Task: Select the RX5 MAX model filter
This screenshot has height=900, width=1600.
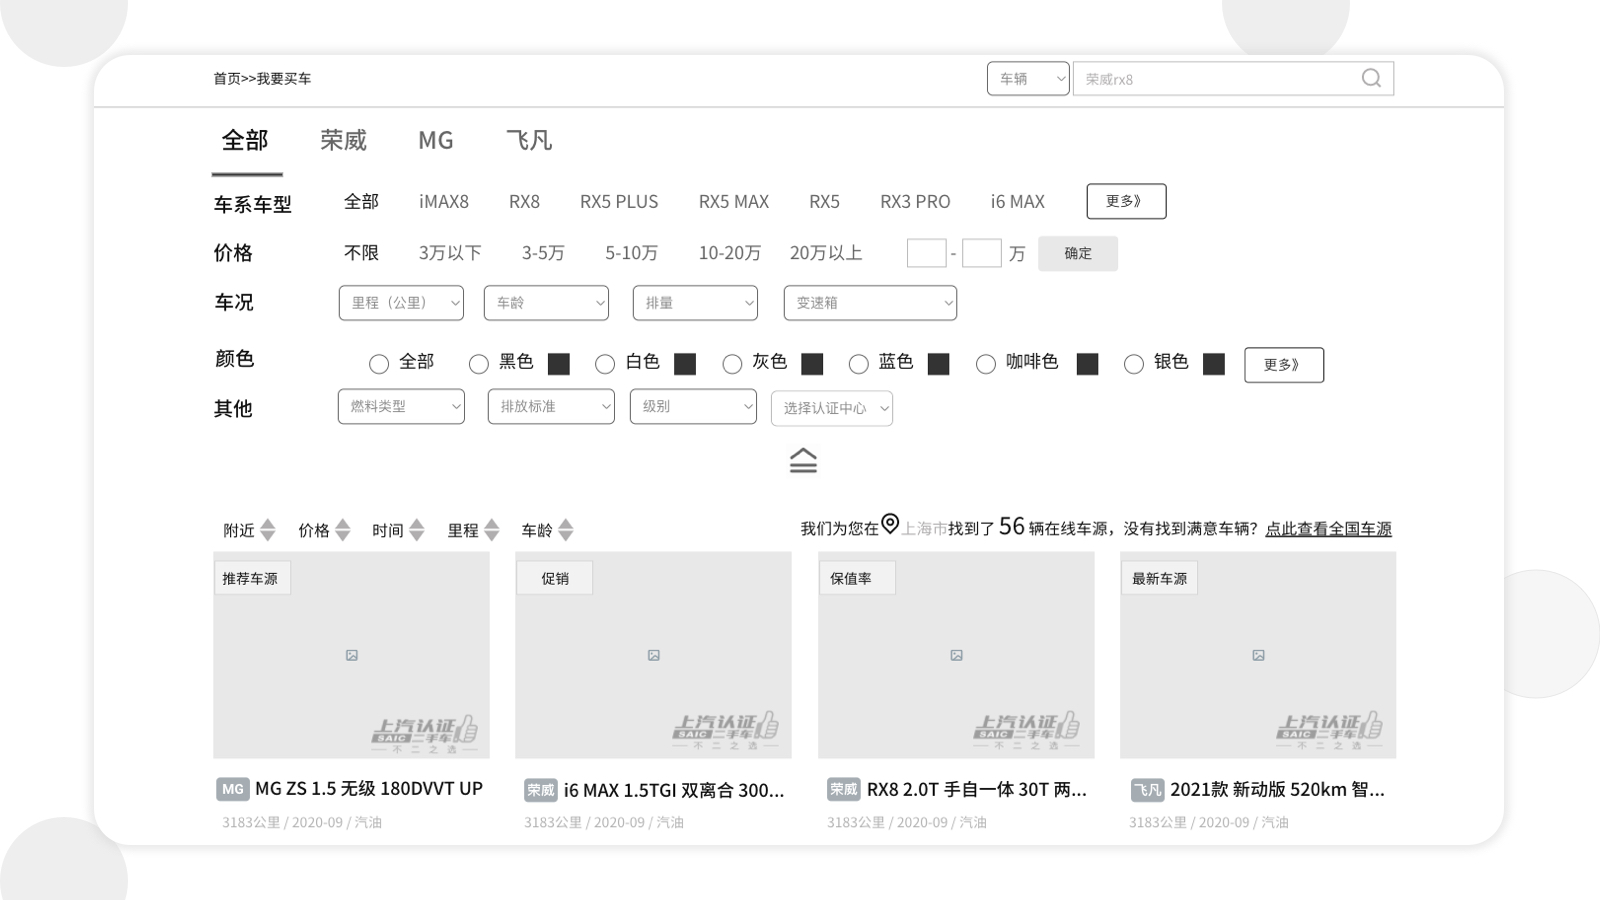Action: (x=734, y=201)
